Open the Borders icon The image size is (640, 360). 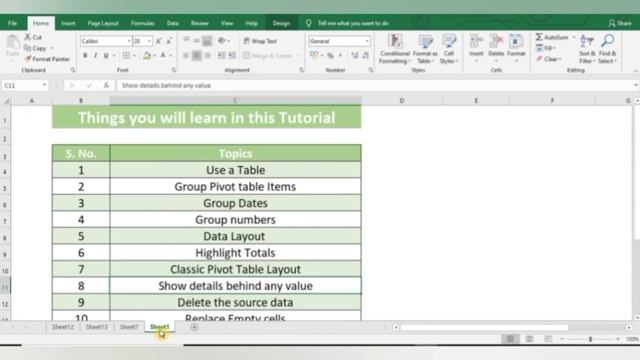point(126,56)
